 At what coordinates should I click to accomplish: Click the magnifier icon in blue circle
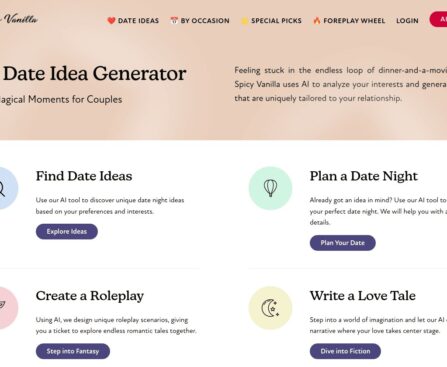click(7, 188)
